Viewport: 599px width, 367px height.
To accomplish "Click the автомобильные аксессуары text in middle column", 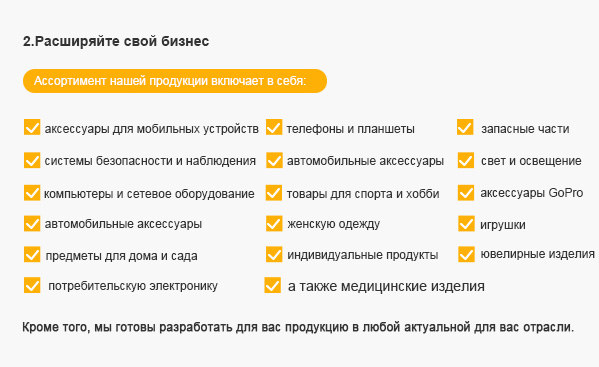I will point(365,161).
